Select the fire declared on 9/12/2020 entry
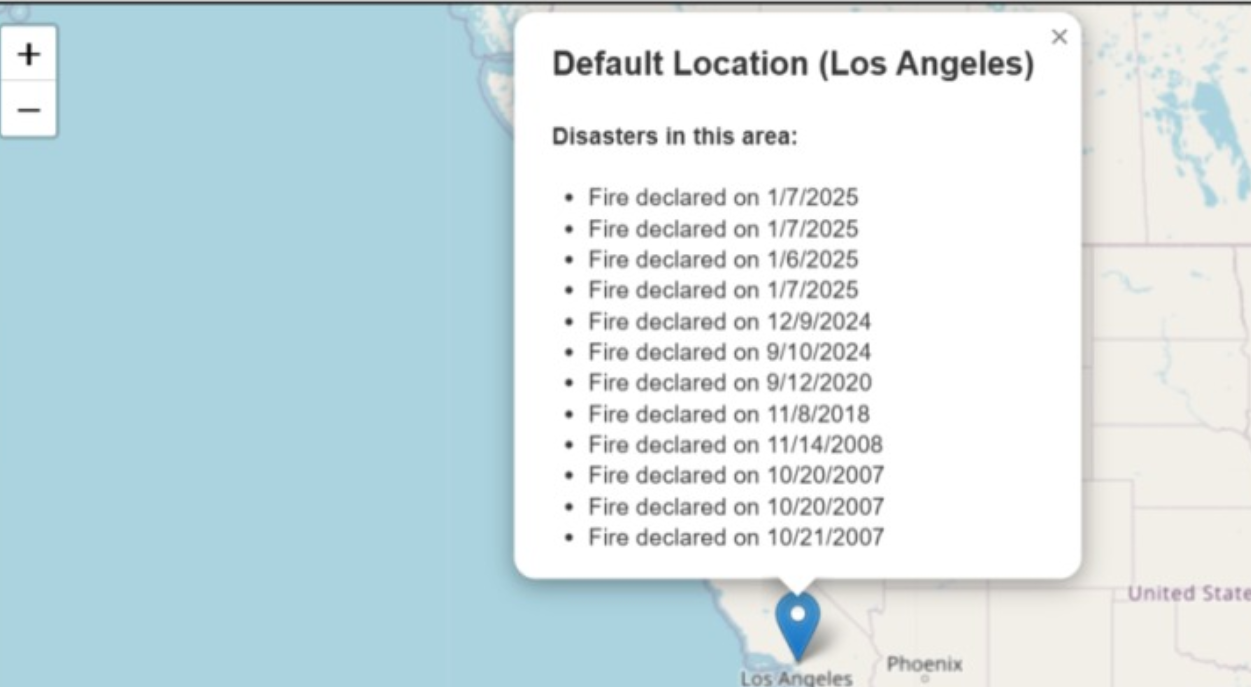Viewport: 1251px width, 687px height. (729, 383)
